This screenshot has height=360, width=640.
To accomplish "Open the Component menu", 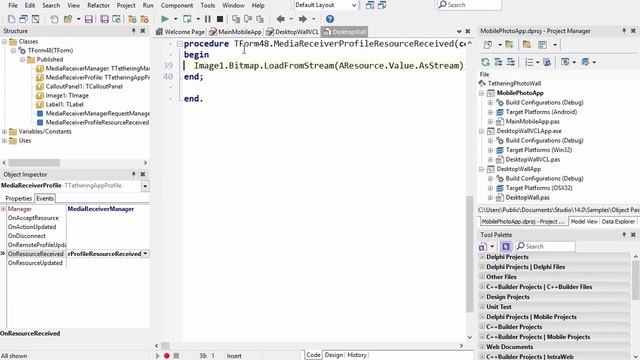I will pyautogui.click(x=177, y=5).
